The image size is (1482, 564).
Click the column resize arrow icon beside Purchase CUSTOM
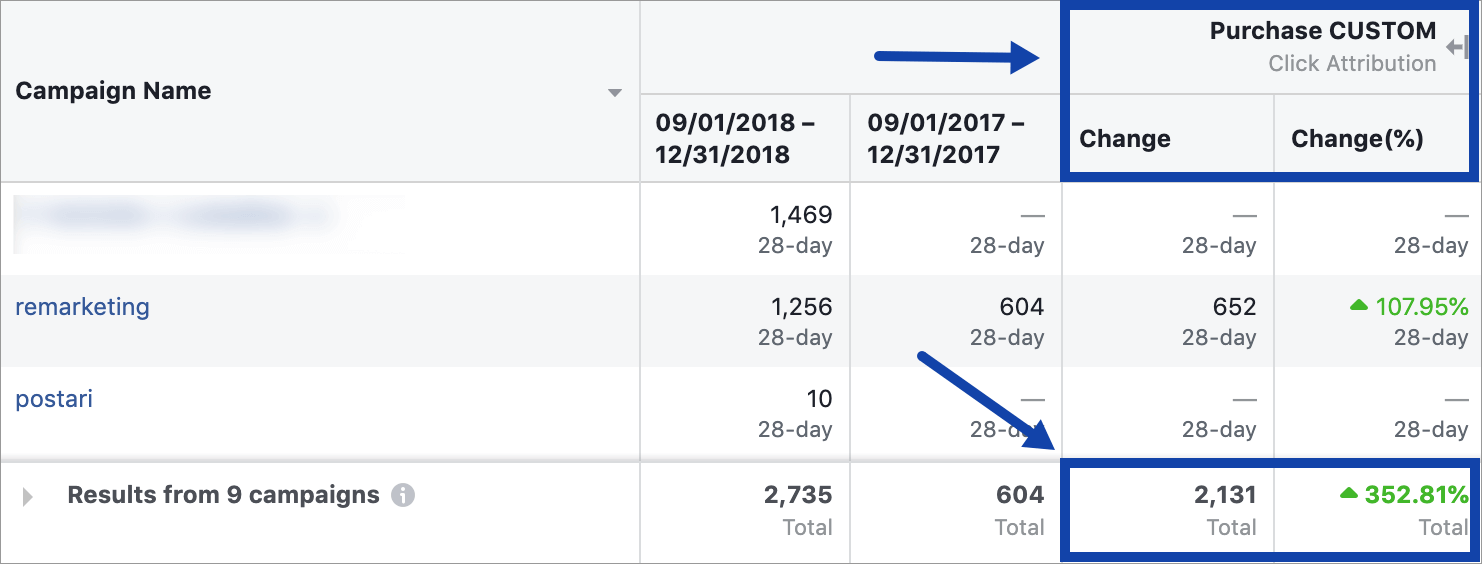1457,46
